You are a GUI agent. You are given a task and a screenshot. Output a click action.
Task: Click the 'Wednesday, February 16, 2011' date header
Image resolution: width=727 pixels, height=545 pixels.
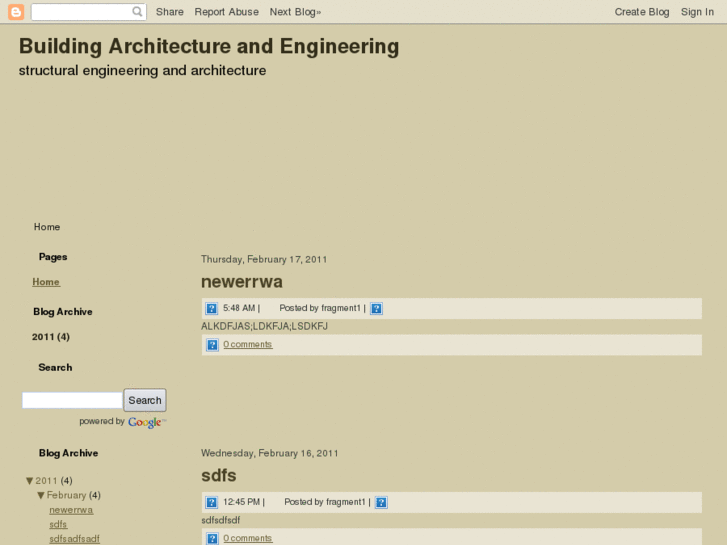269,453
